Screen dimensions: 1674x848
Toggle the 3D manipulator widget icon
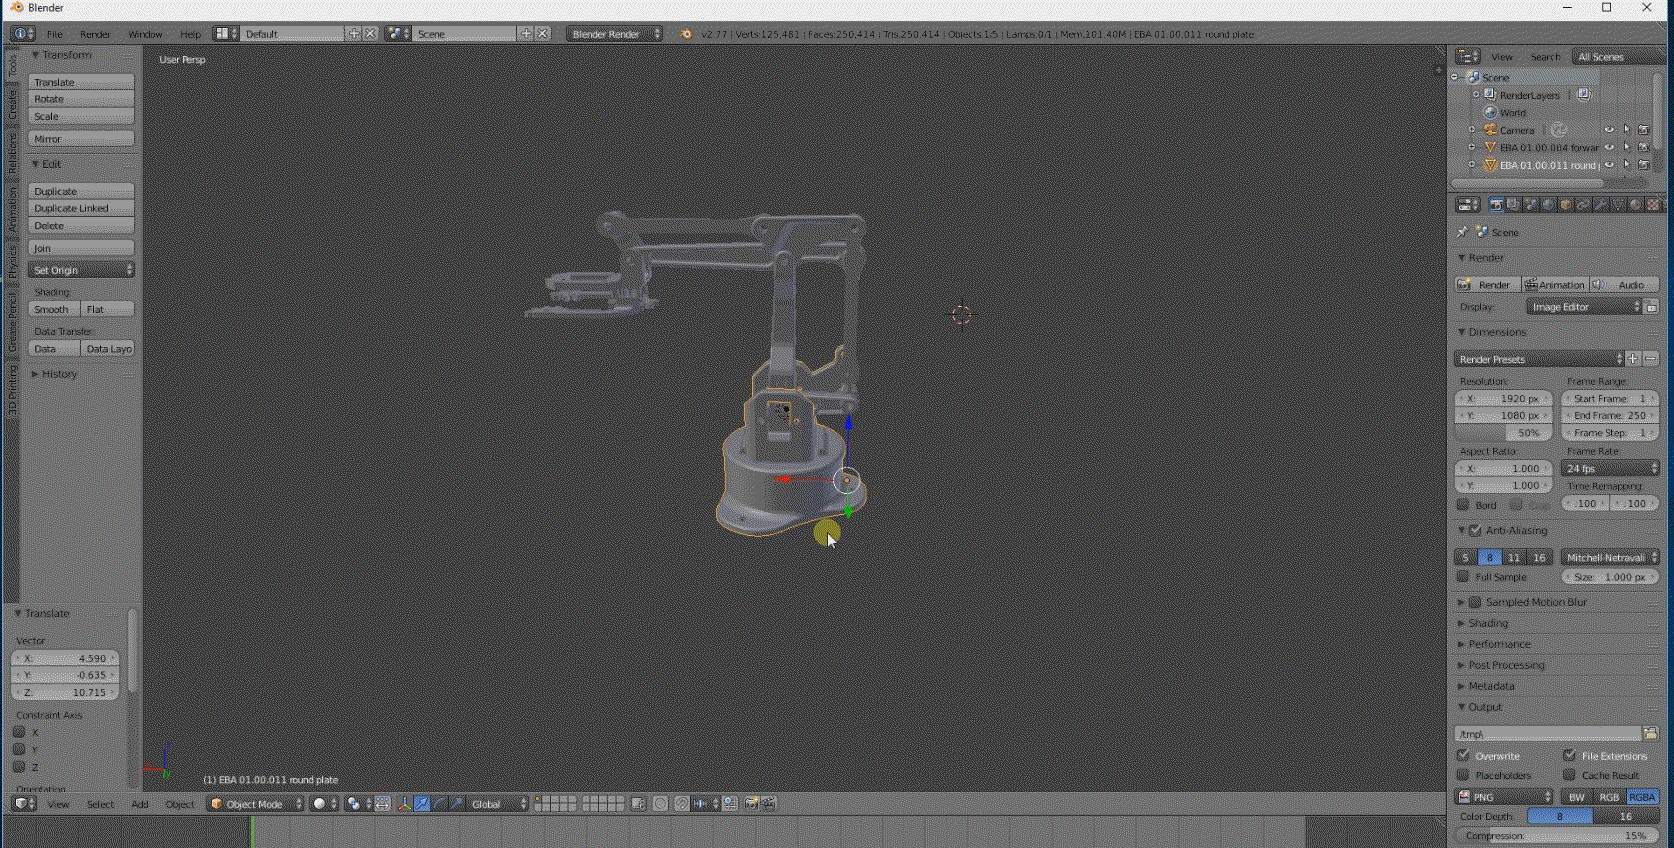point(404,804)
